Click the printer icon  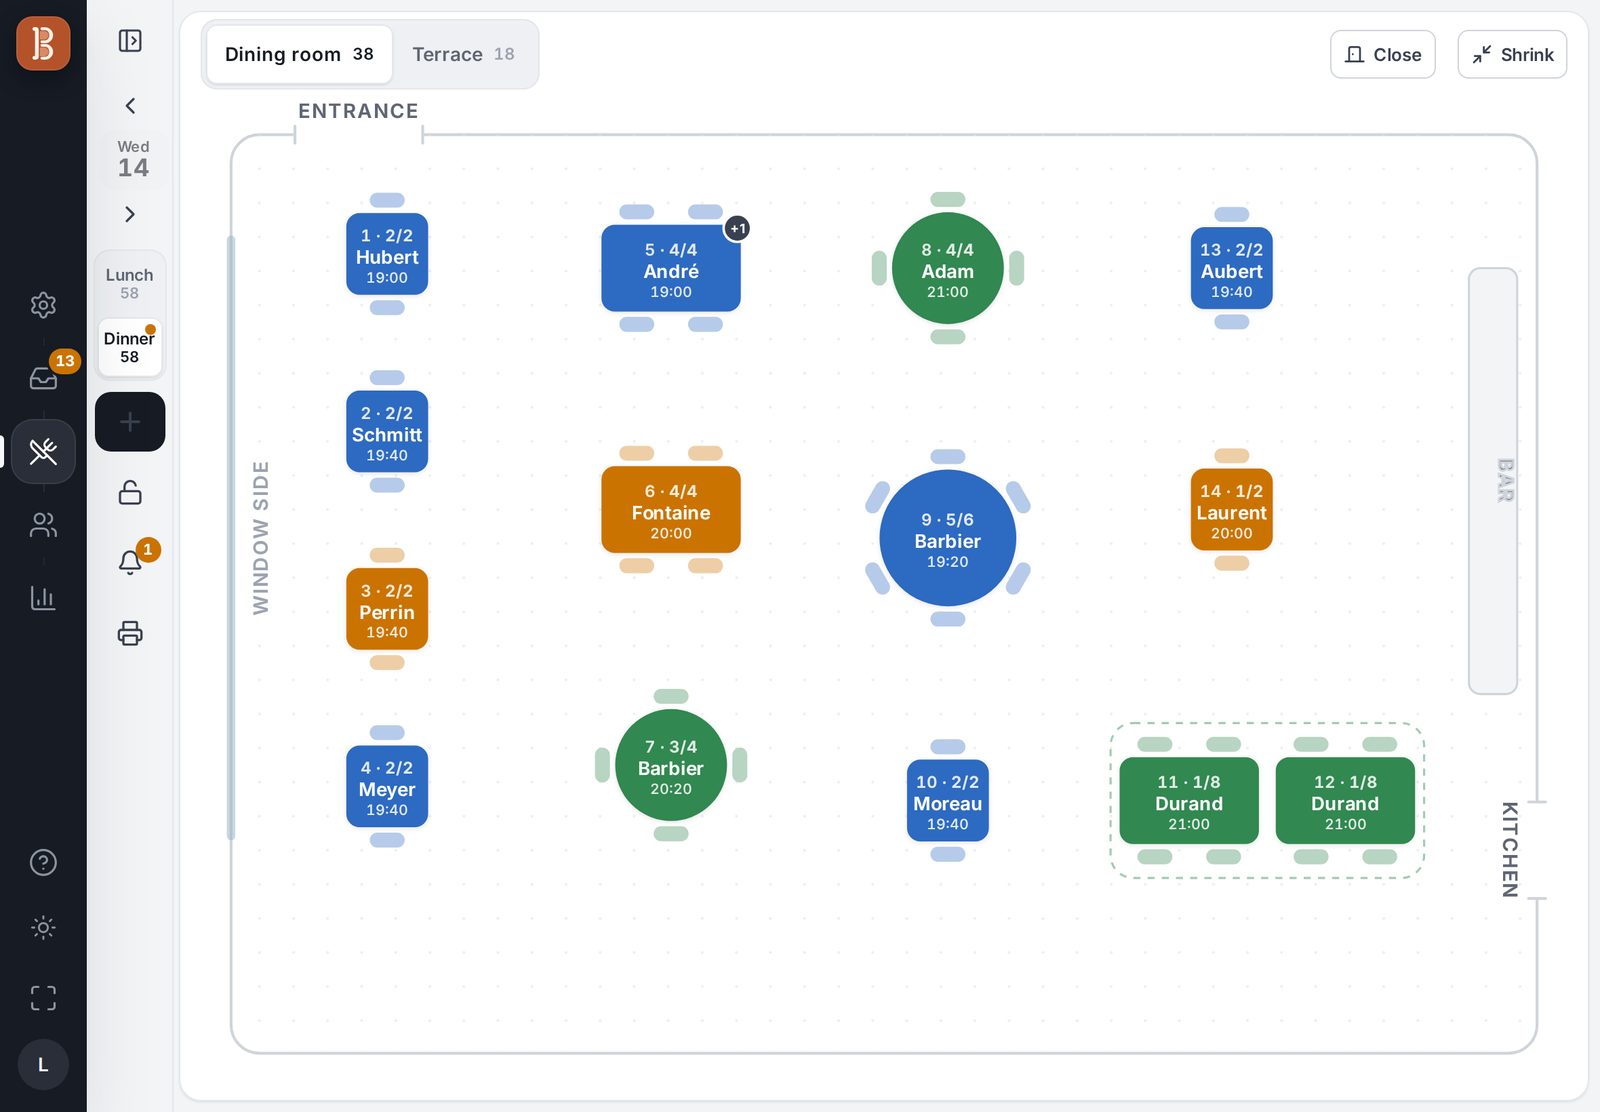pyautogui.click(x=130, y=633)
